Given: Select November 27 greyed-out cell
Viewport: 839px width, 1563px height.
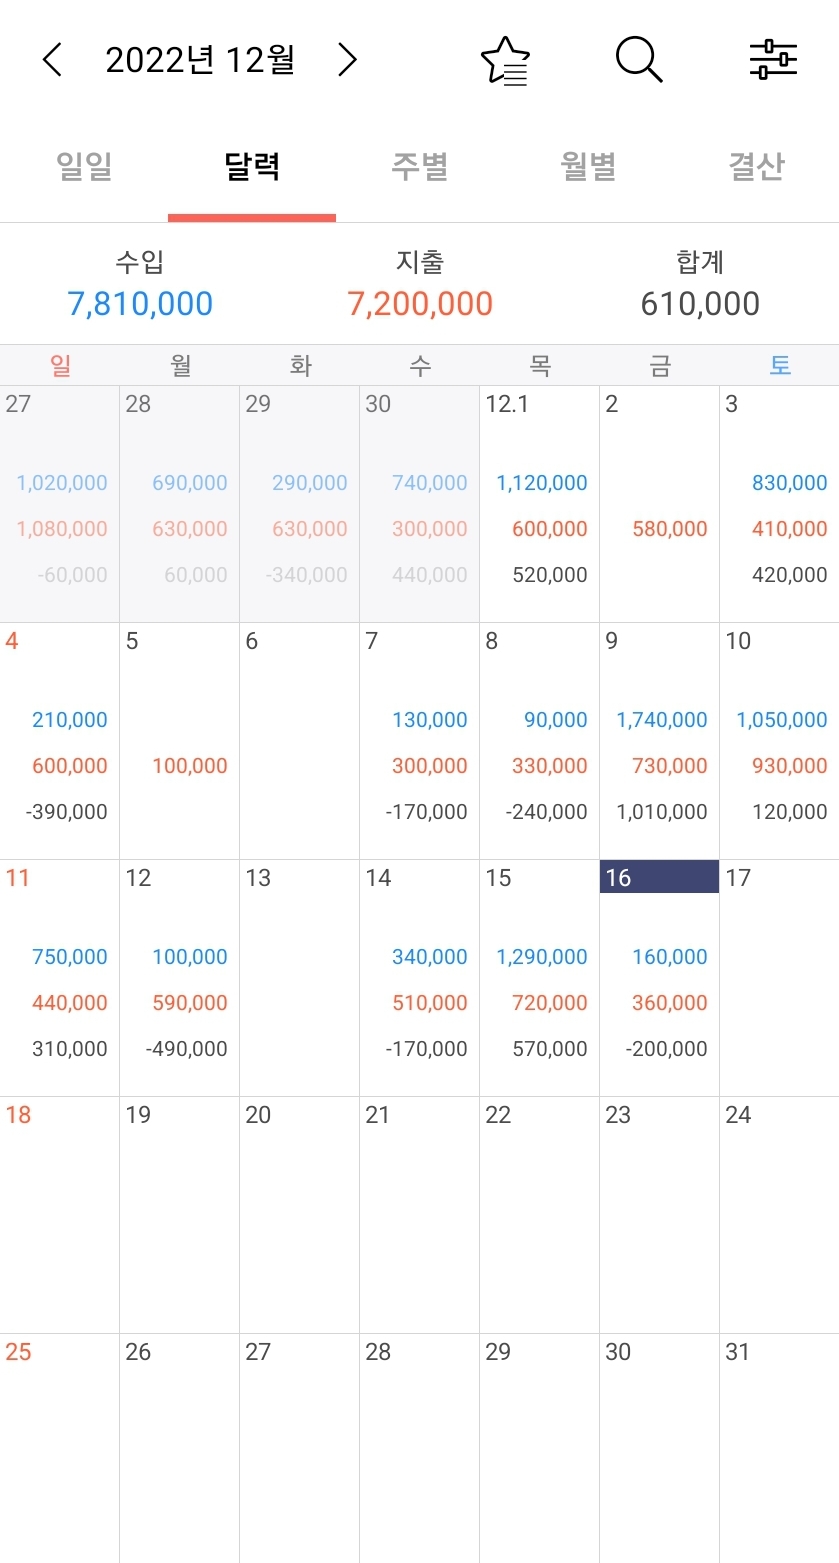Looking at the screenshot, I should pos(59,504).
